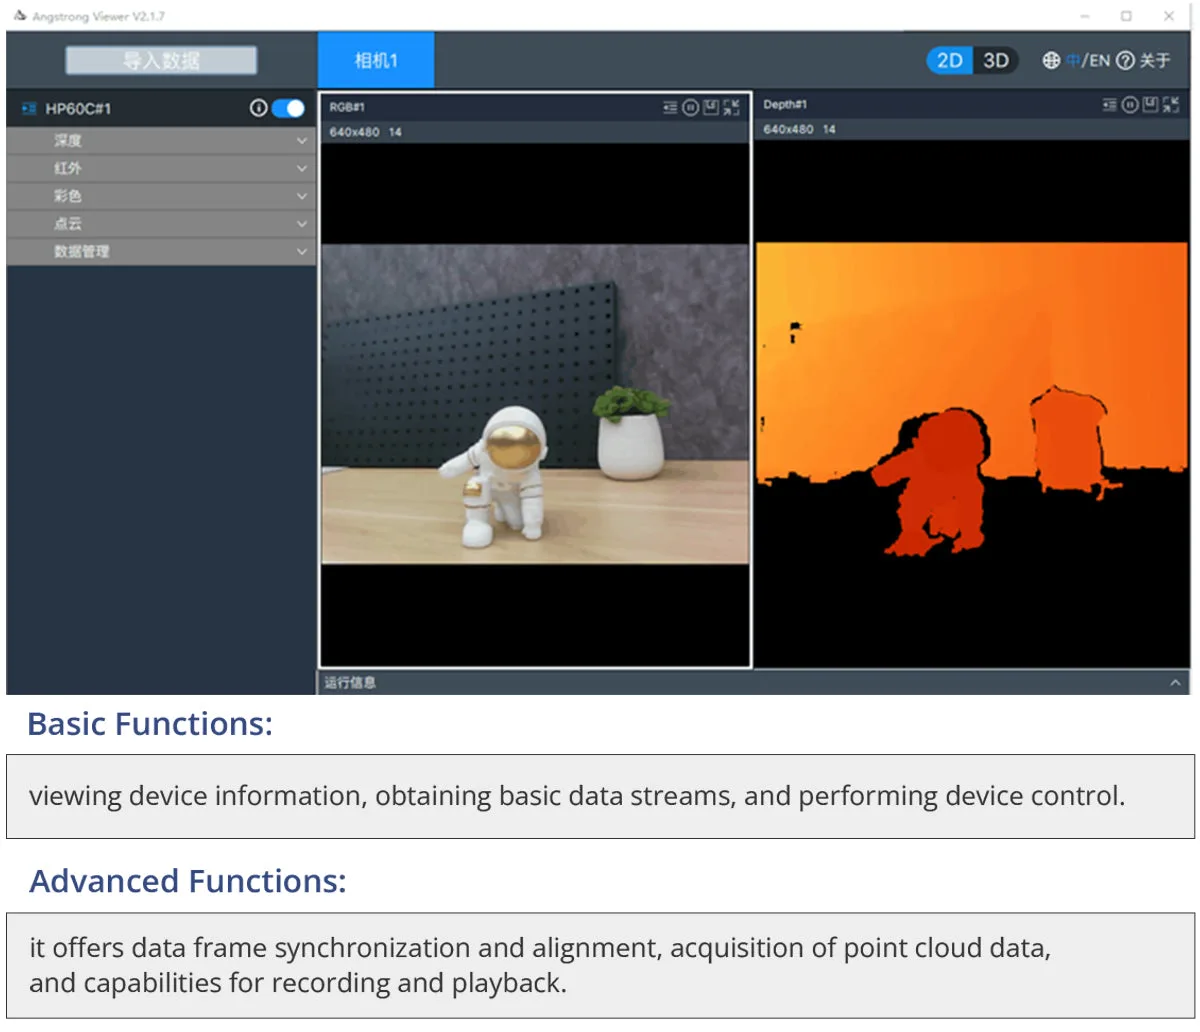Pause the RGB#1 stream
Viewport: 1200px width, 1032px height.
[690, 107]
